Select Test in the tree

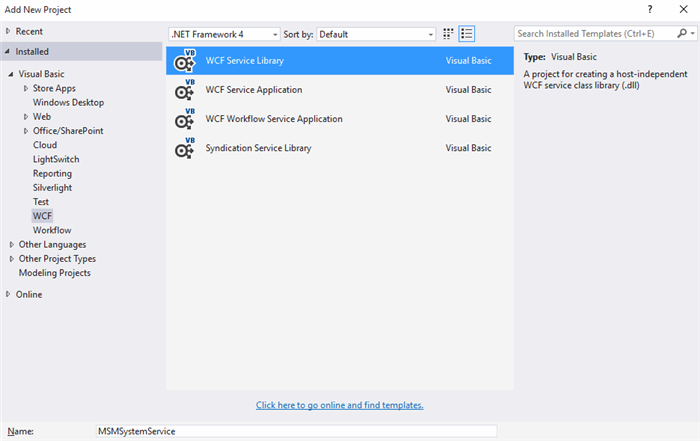point(41,202)
